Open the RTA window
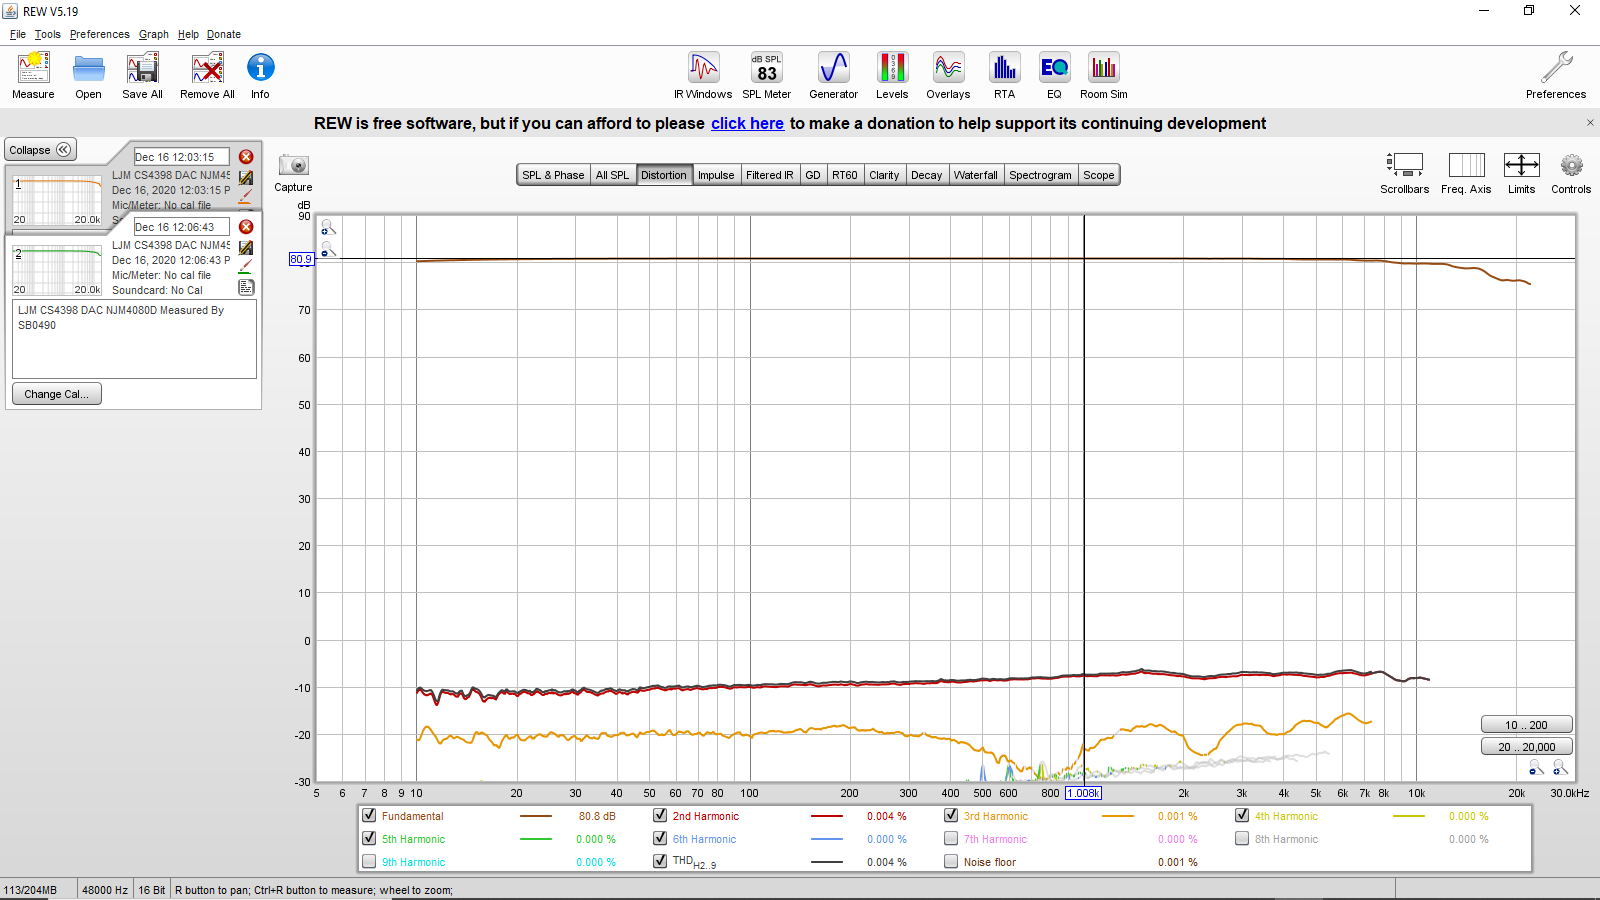The height and width of the screenshot is (900, 1600). pyautogui.click(x=1004, y=76)
